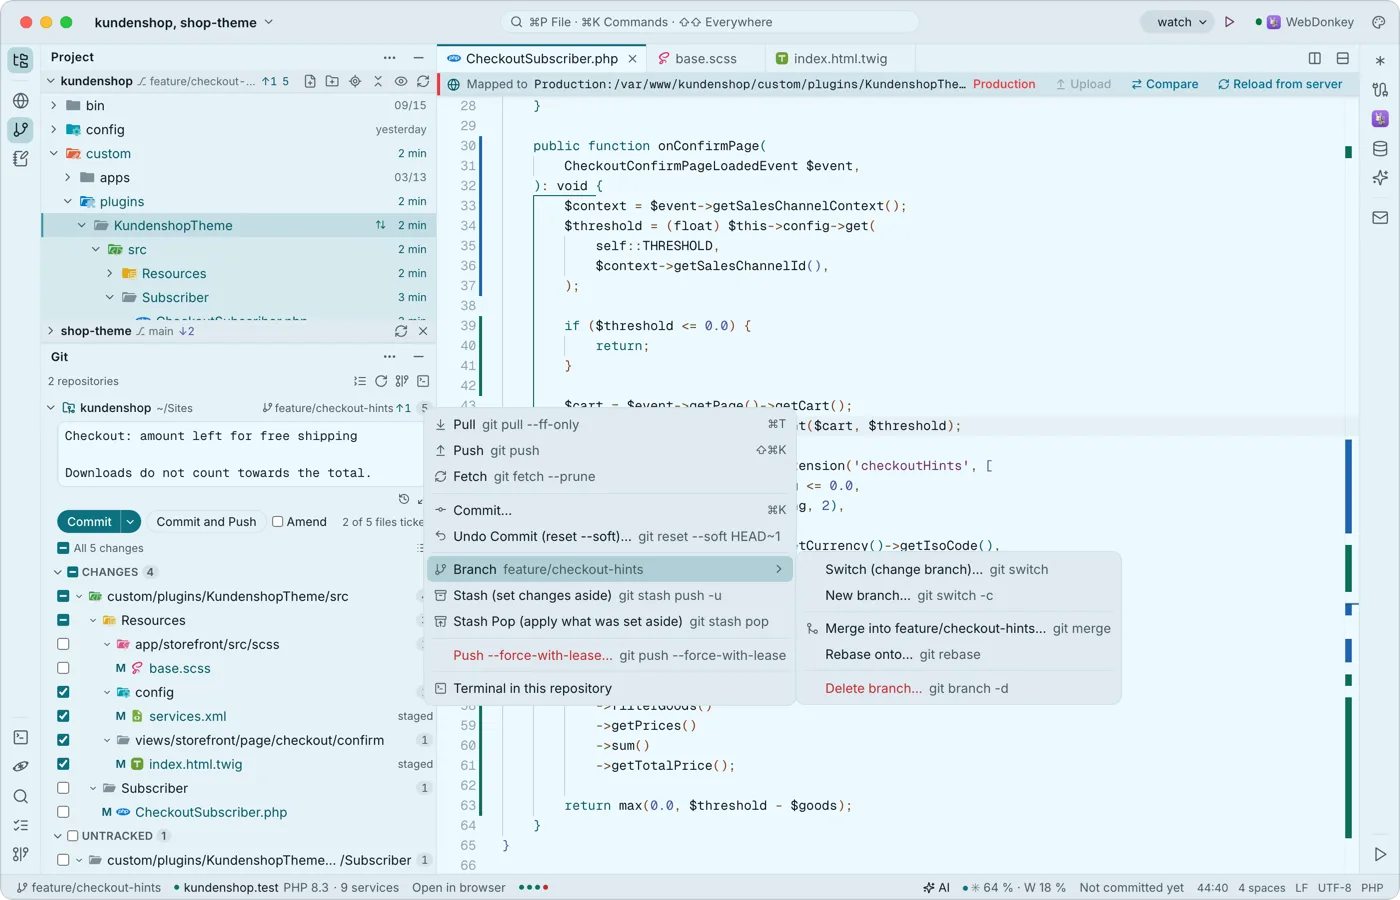Show commit message history clock icon
1400x900 pixels.
tap(404, 499)
